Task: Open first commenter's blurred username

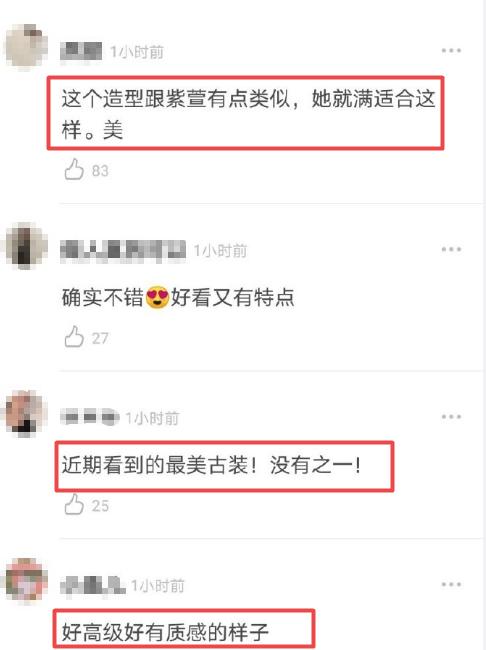Action: click(81, 51)
